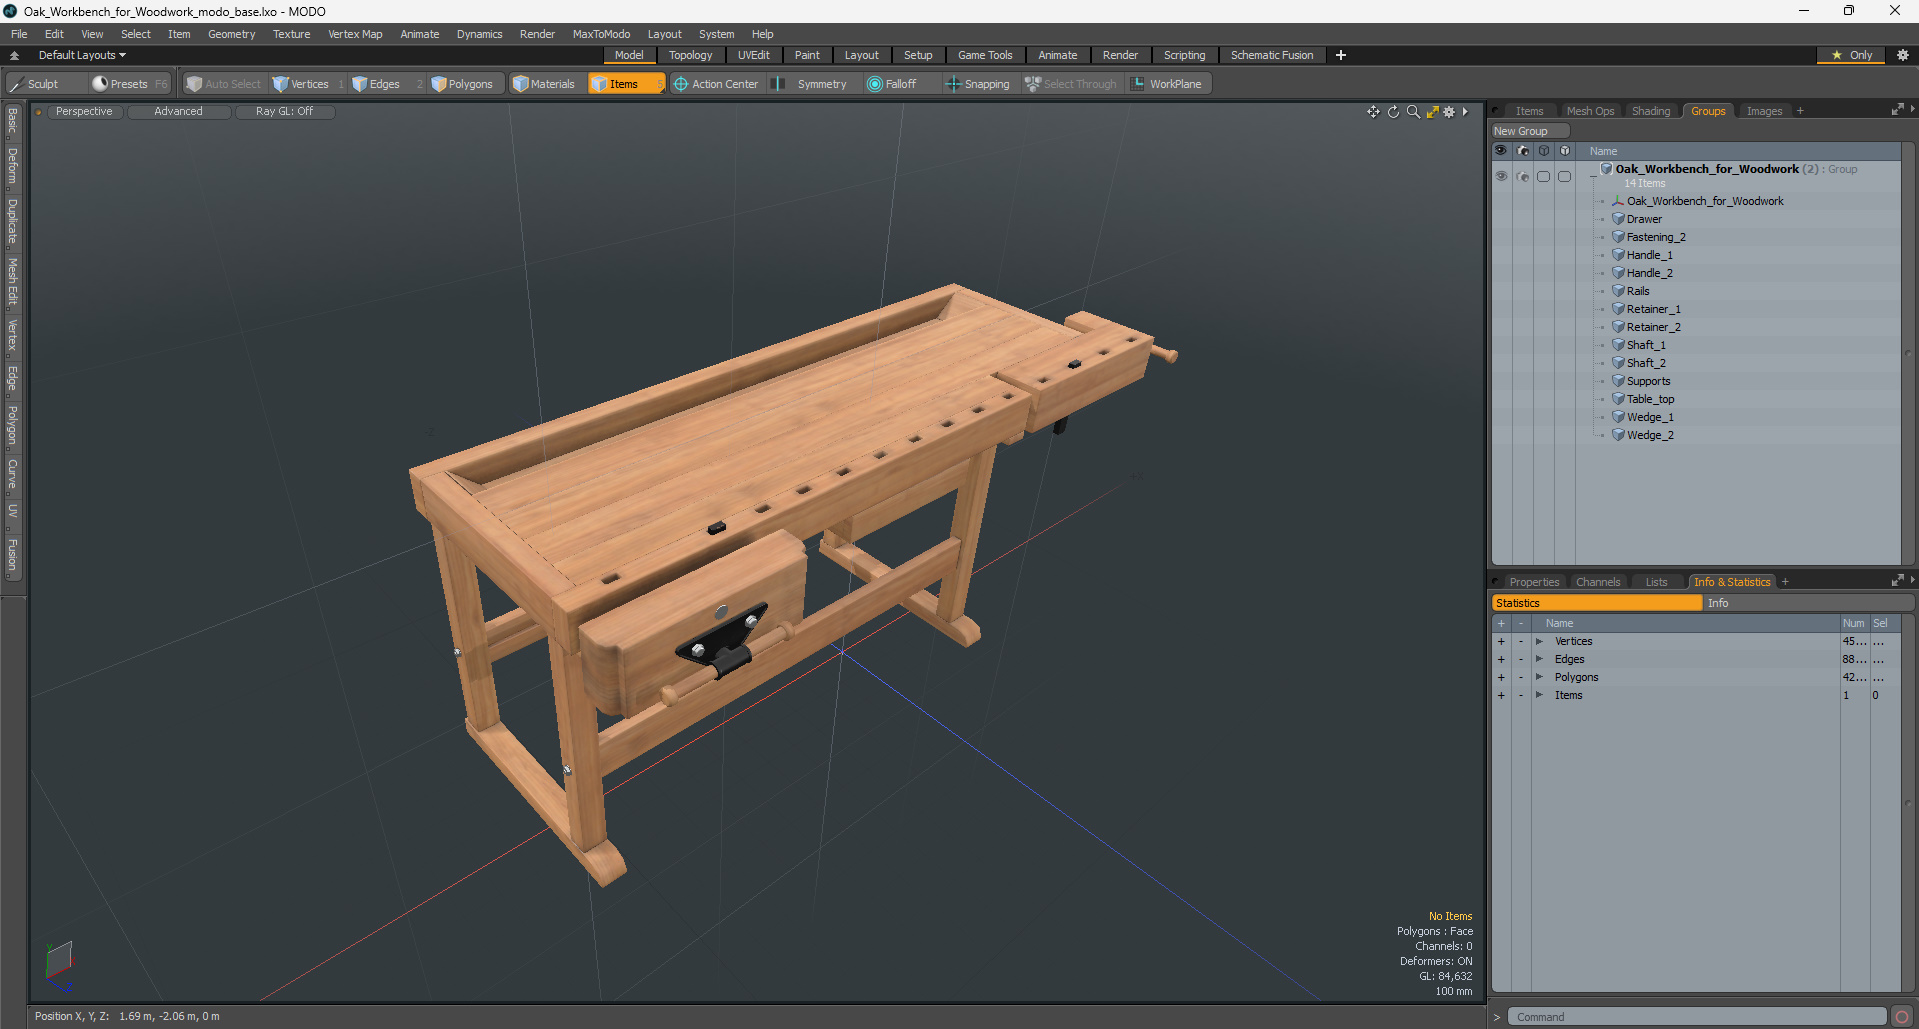Expand the Items statistics row
This screenshot has height=1029, width=1919.
click(1539, 695)
